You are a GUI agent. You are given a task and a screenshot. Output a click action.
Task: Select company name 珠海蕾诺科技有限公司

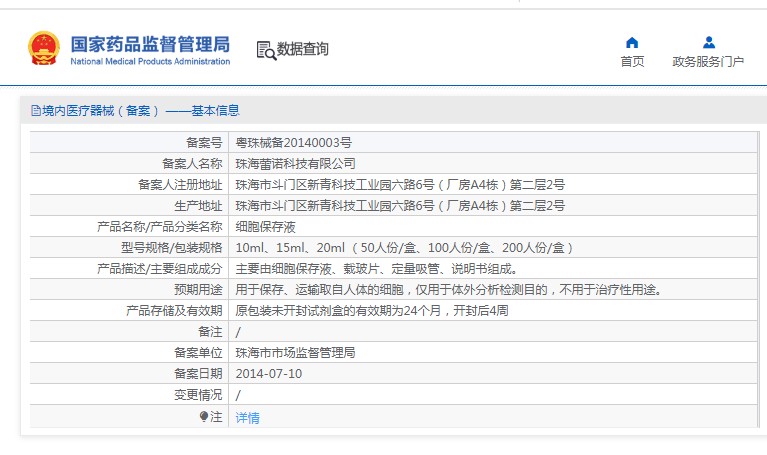pyautogui.click(x=295, y=164)
